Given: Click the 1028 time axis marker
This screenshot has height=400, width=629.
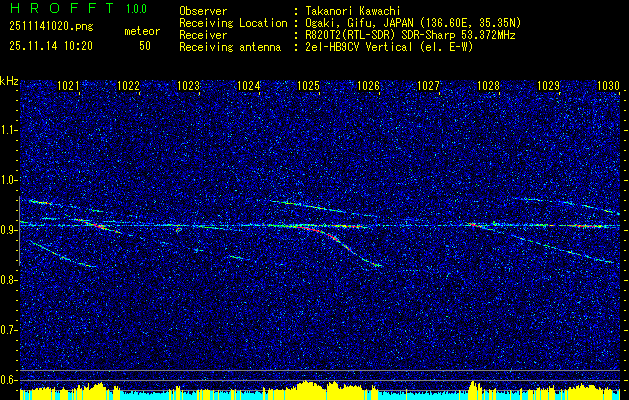Looking at the screenshot, I should click(x=489, y=85).
